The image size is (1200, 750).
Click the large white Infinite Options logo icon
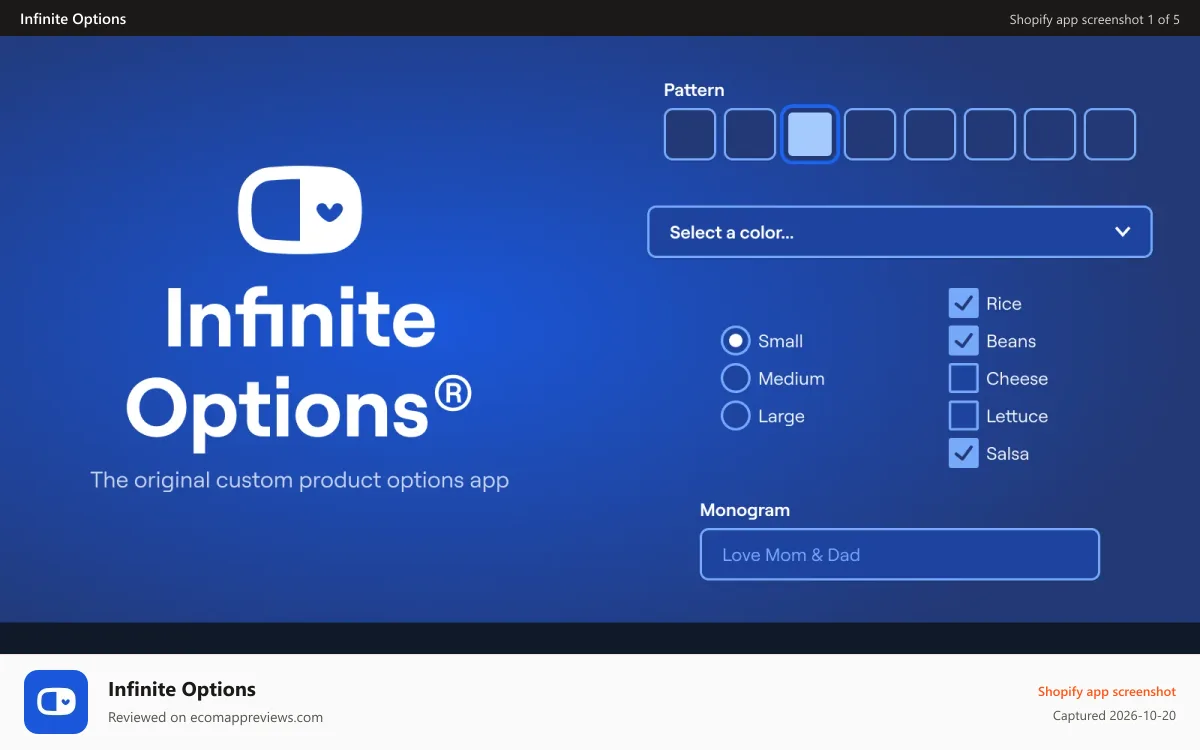tap(300, 209)
